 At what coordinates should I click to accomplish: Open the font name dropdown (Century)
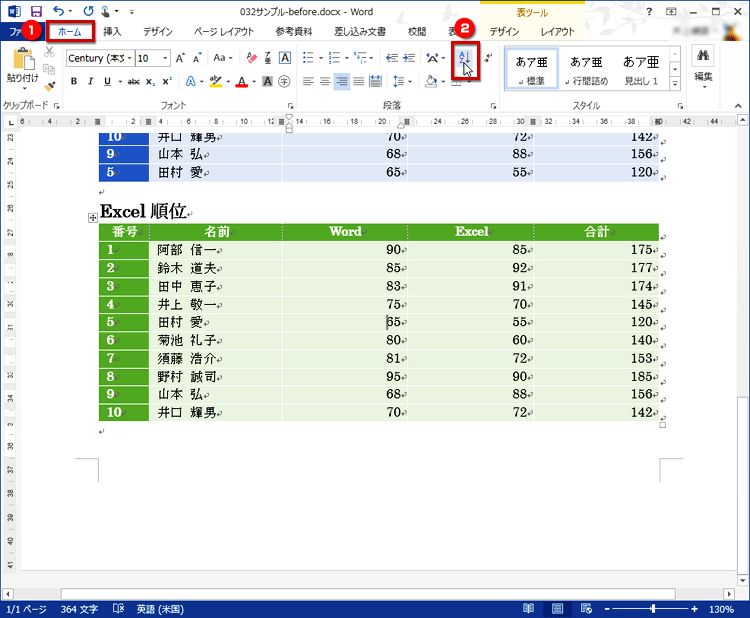point(129,58)
